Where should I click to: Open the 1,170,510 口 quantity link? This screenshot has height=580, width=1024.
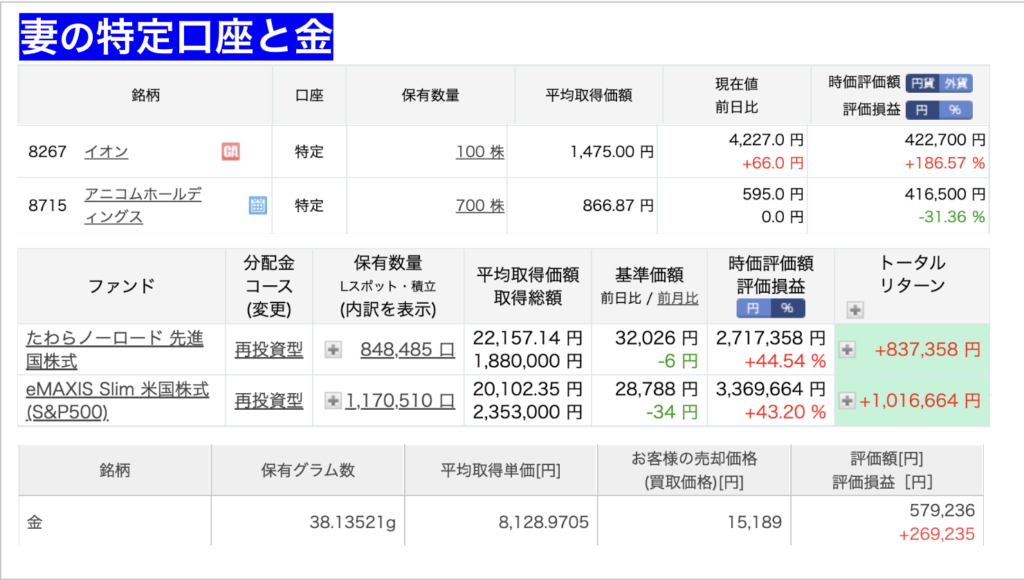coord(400,400)
